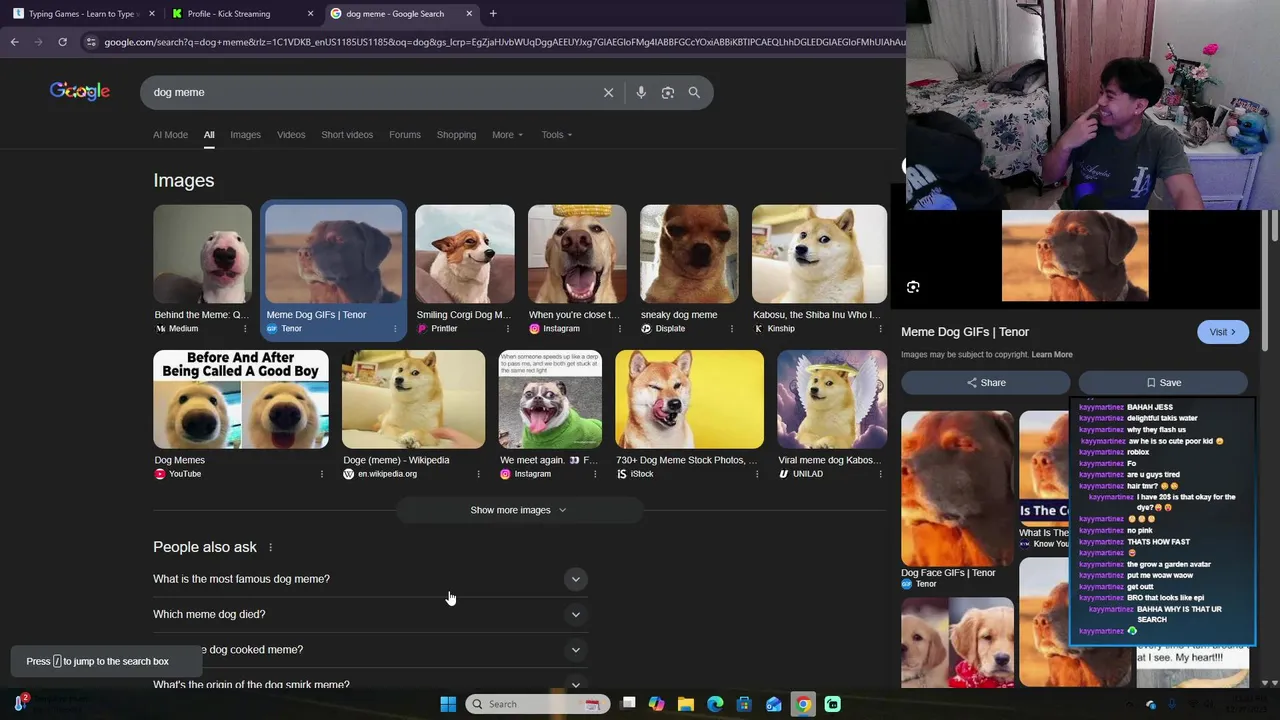Image resolution: width=1280 pixels, height=720 pixels.
Task: Open three-dot menu for sneaky dog meme Displate
Action: click(731, 329)
